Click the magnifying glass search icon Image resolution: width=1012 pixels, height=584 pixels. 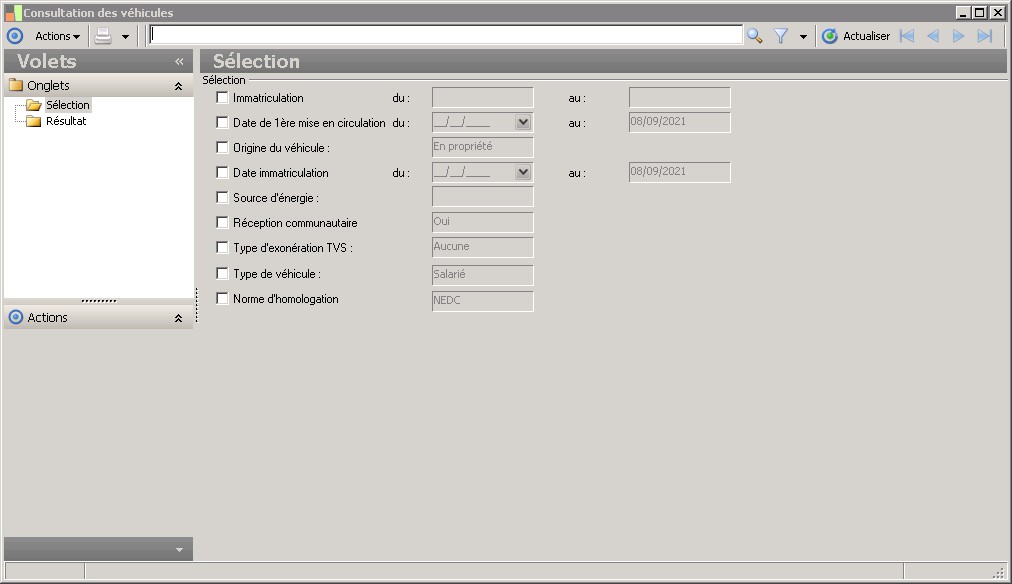(x=754, y=36)
